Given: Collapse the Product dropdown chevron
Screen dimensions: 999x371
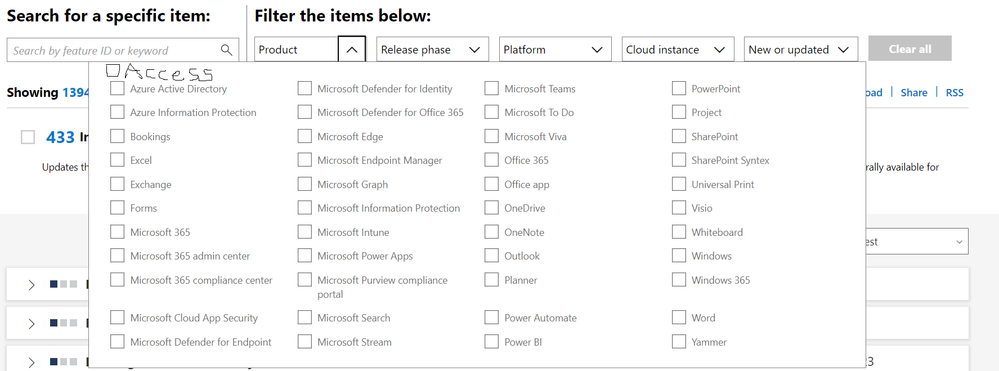Looking at the screenshot, I should pos(352,49).
